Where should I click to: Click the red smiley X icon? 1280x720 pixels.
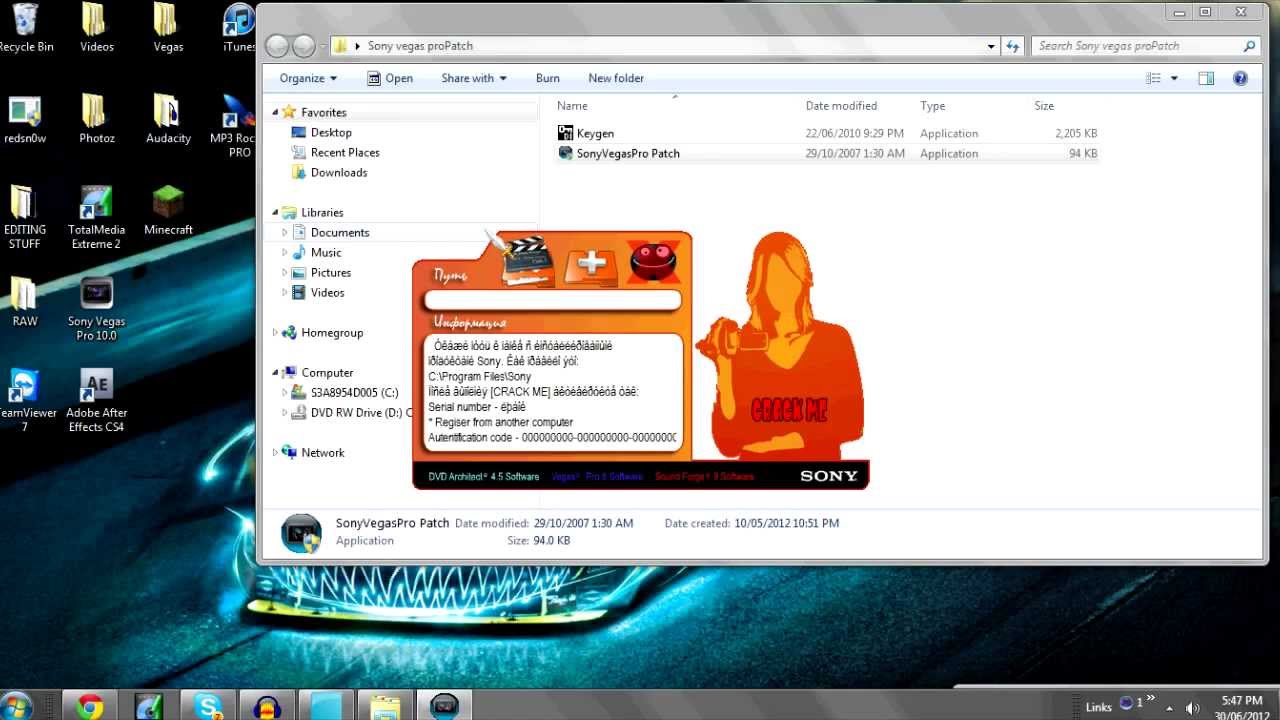pos(653,262)
